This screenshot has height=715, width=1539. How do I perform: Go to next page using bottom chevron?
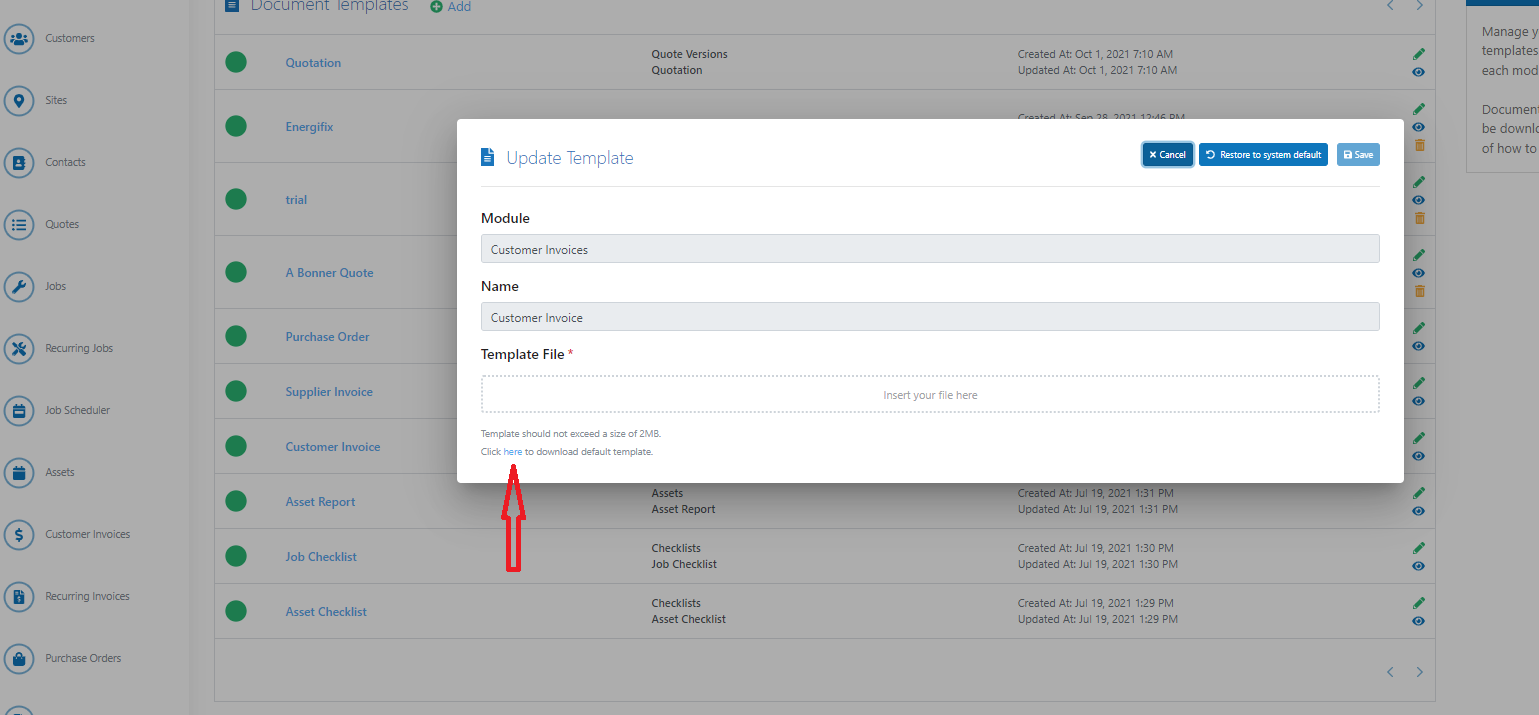[x=1419, y=672]
